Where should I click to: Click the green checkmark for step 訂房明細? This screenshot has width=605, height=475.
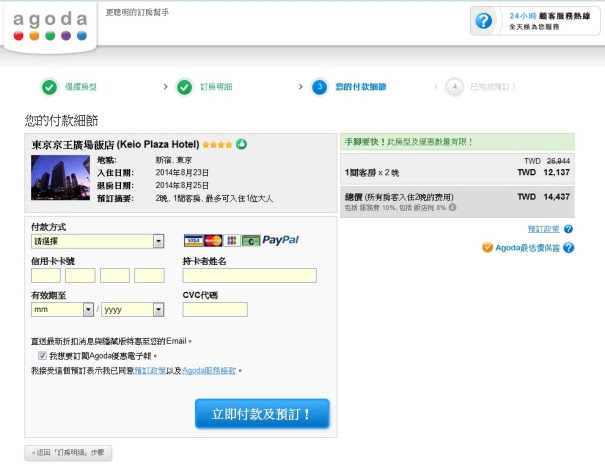pos(184,87)
